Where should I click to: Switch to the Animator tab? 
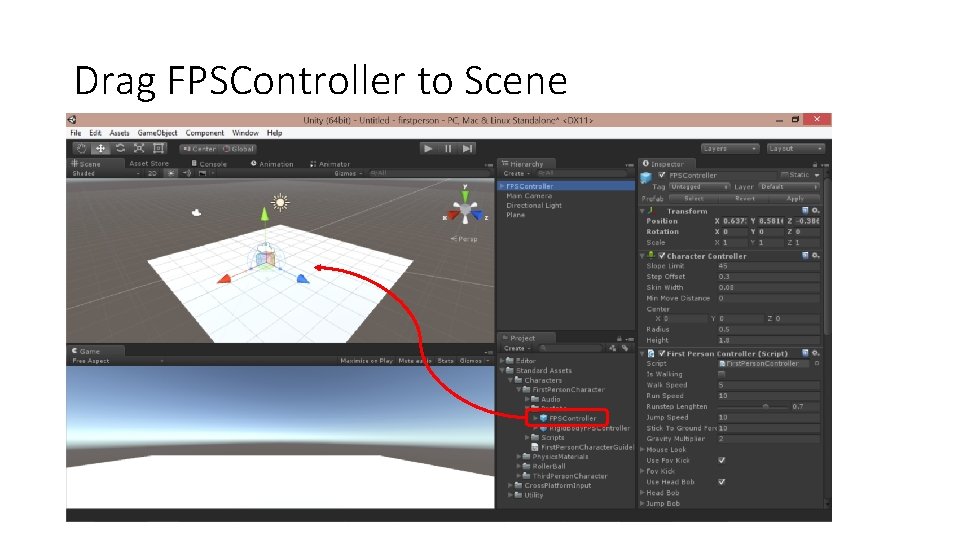coord(331,163)
